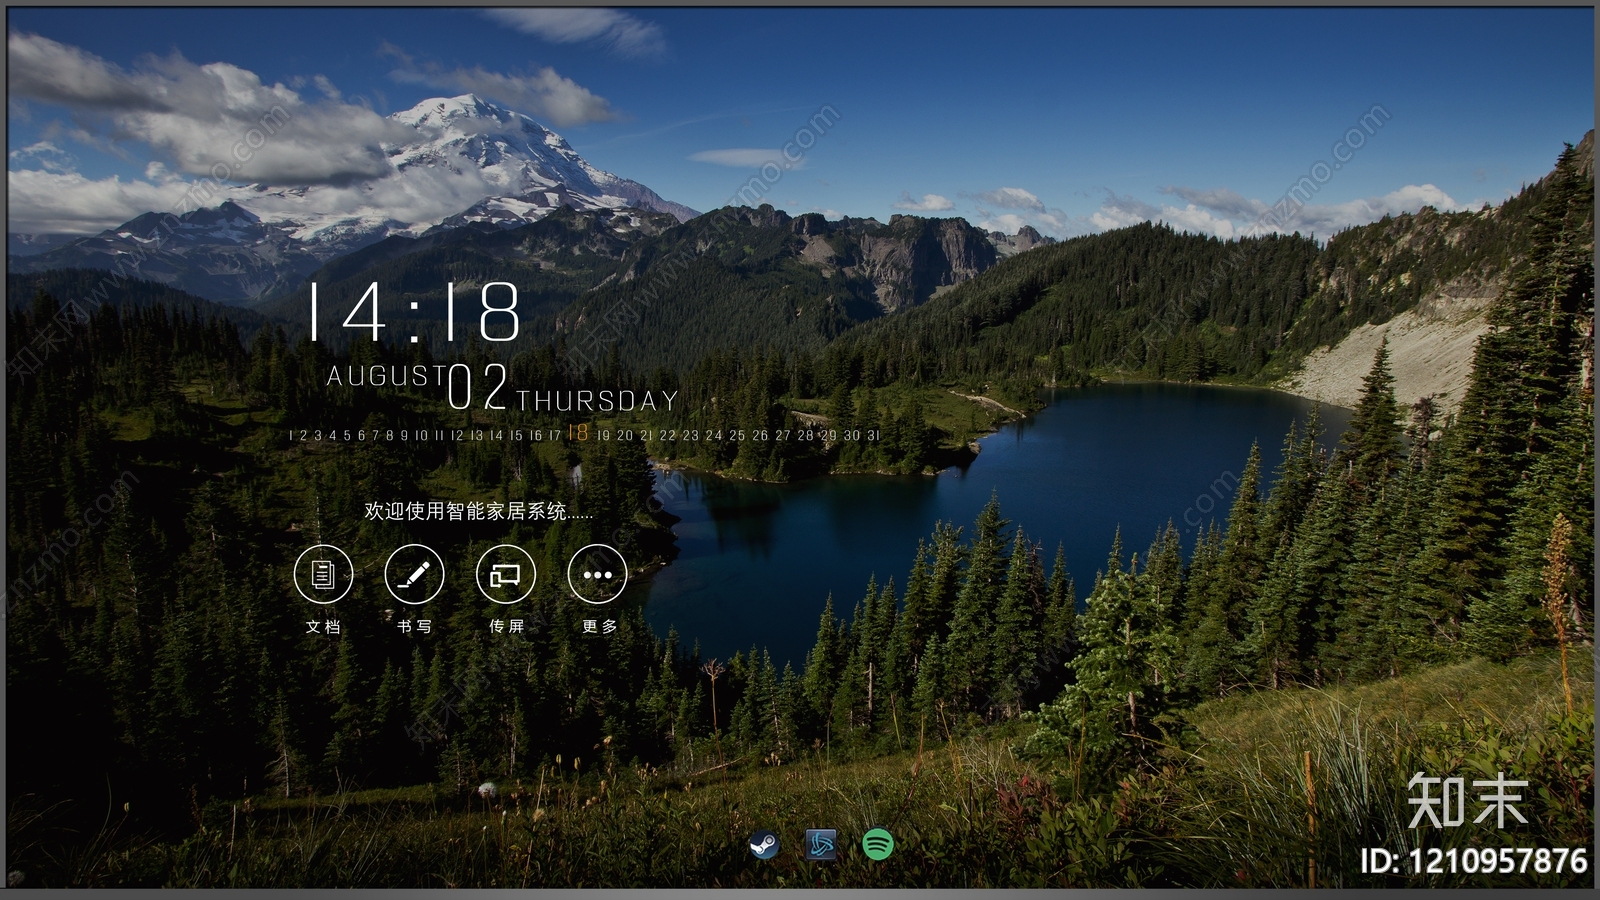Click the 欢迎使用智能家居系统 welcome text
Image resolution: width=1600 pixels, height=900 pixels.
[478, 511]
